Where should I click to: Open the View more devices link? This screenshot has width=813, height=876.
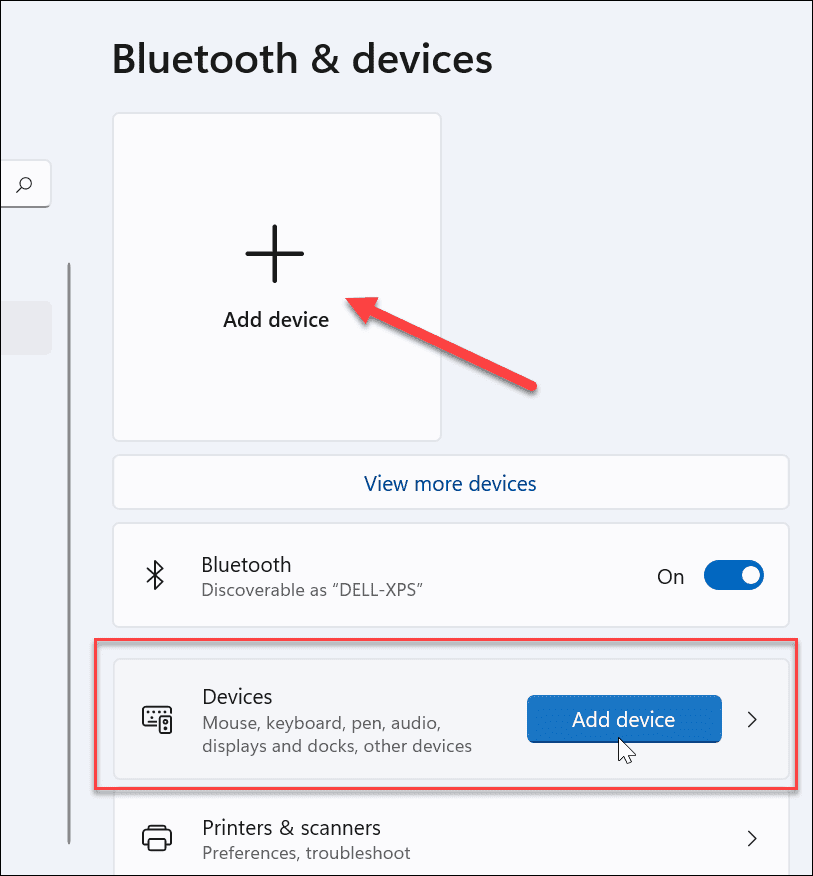tap(450, 484)
